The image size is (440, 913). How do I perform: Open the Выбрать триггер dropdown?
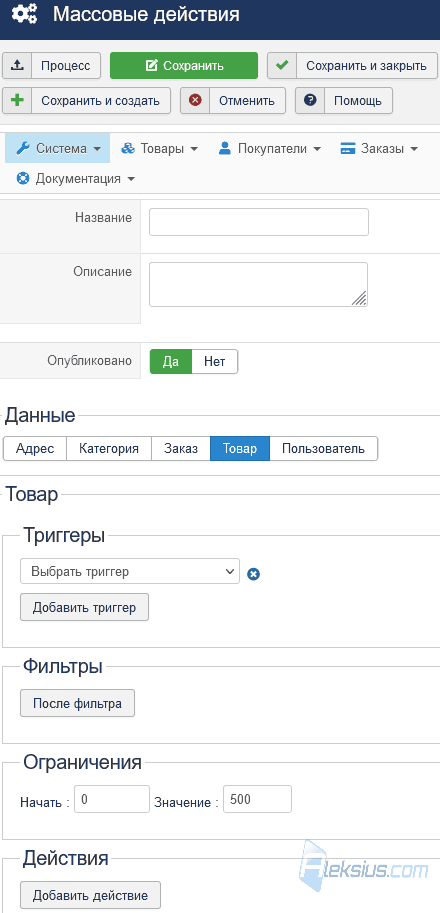130,571
